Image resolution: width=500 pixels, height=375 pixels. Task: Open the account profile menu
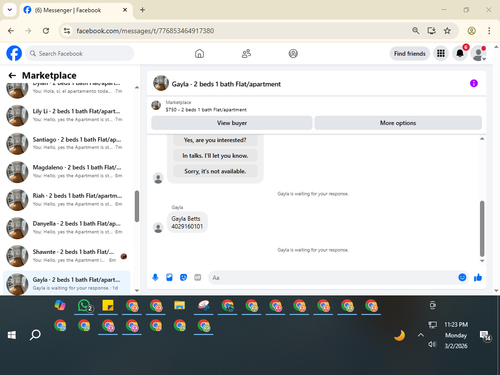479,53
